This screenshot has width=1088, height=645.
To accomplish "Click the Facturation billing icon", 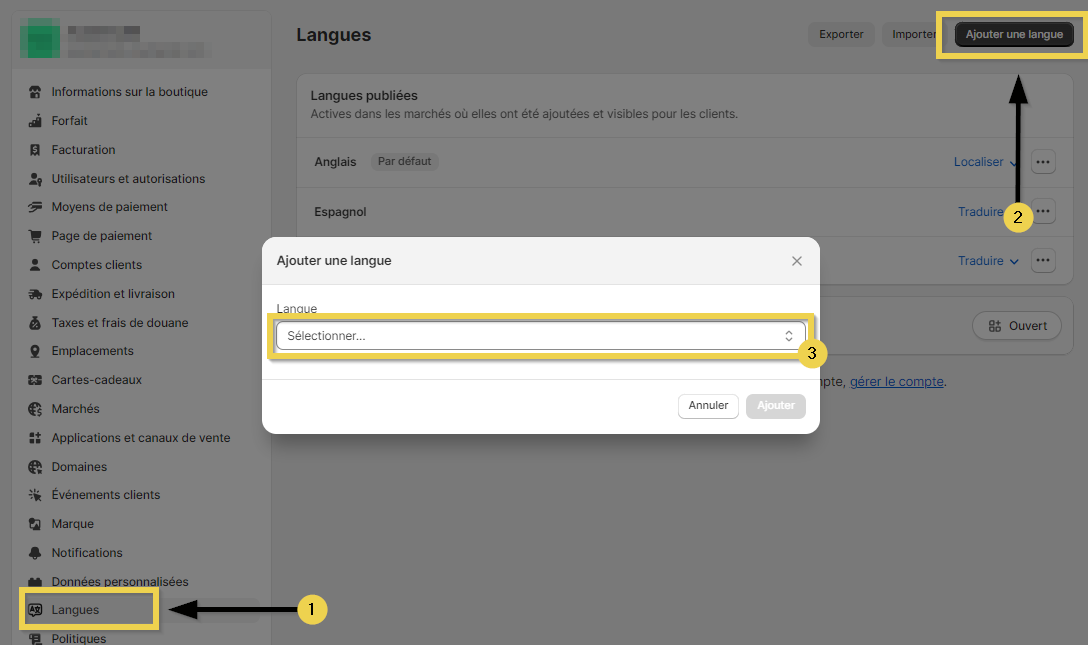I will 35,150.
